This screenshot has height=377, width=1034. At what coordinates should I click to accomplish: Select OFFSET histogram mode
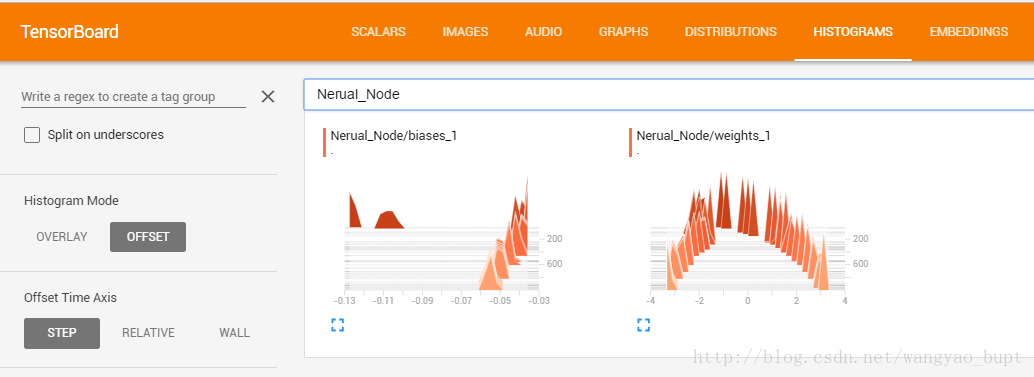tap(148, 237)
